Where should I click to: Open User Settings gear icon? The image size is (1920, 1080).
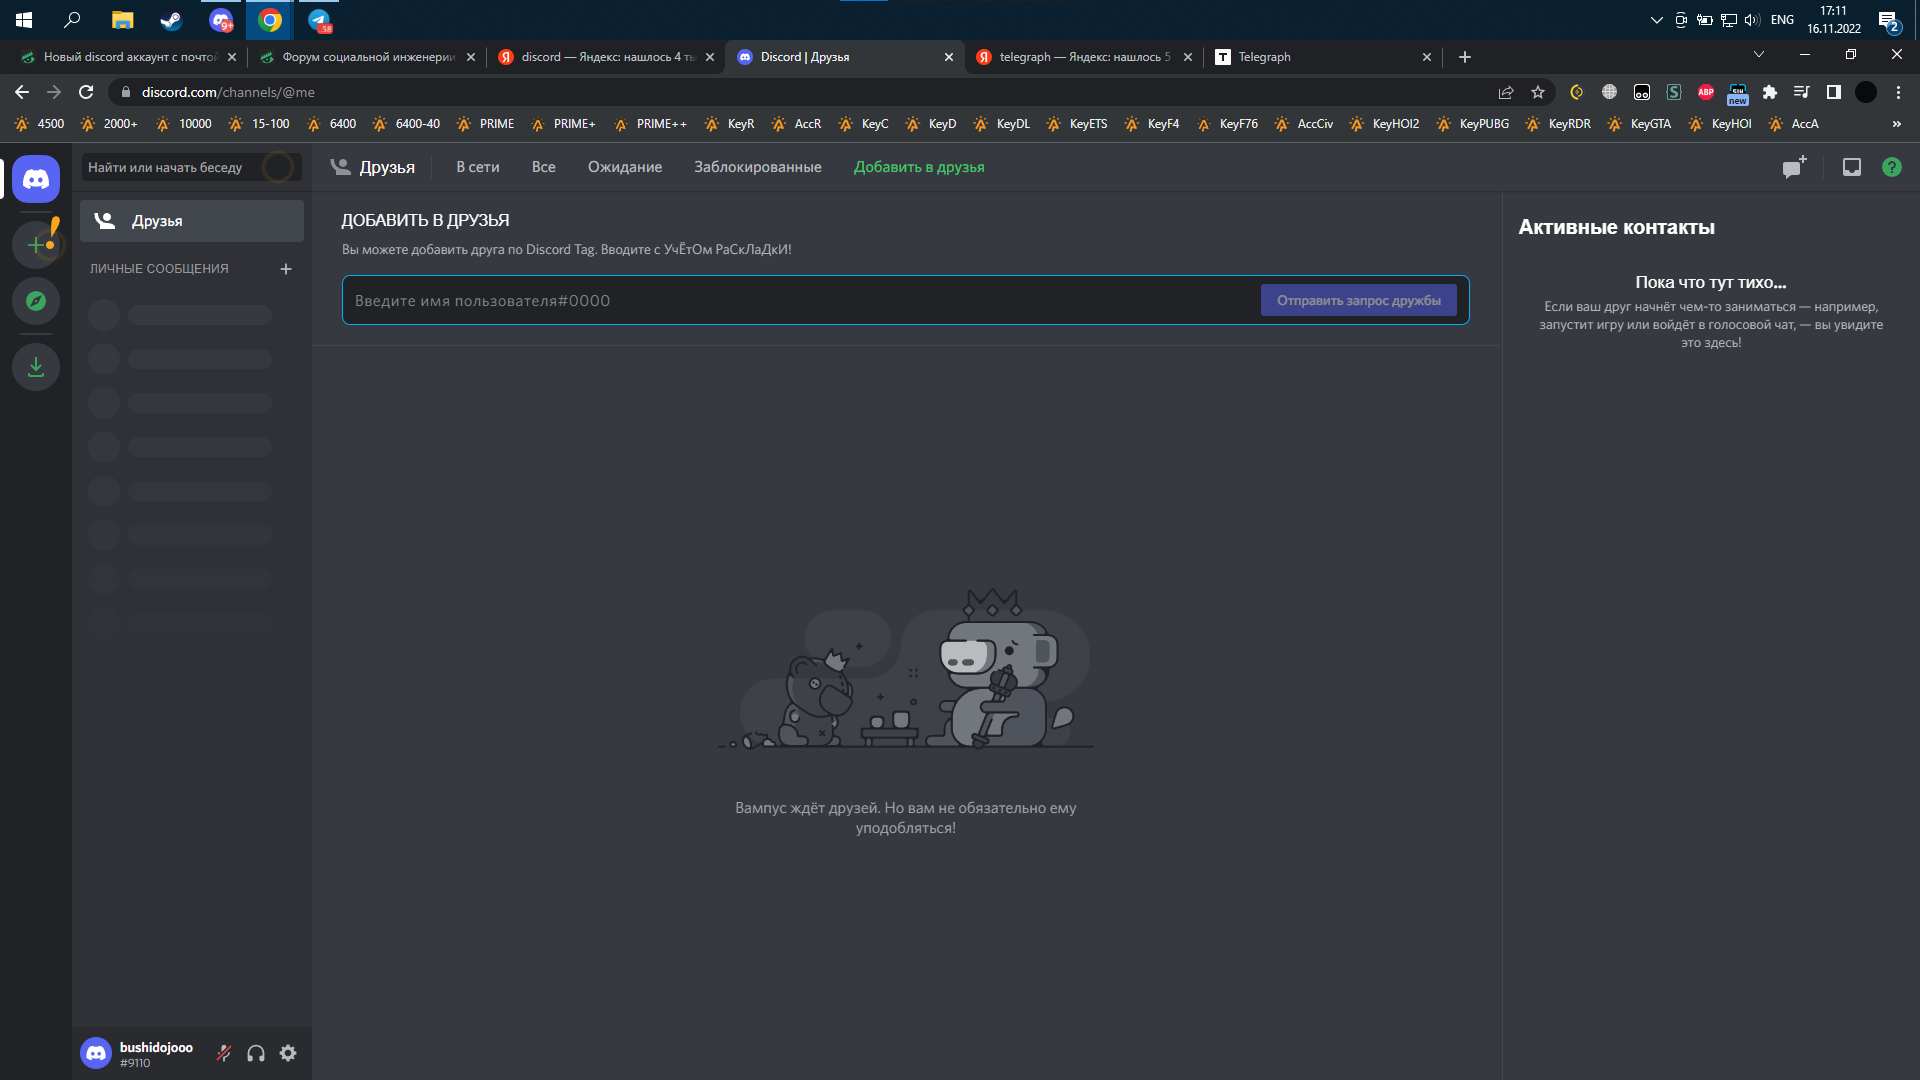pos(288,1053)
